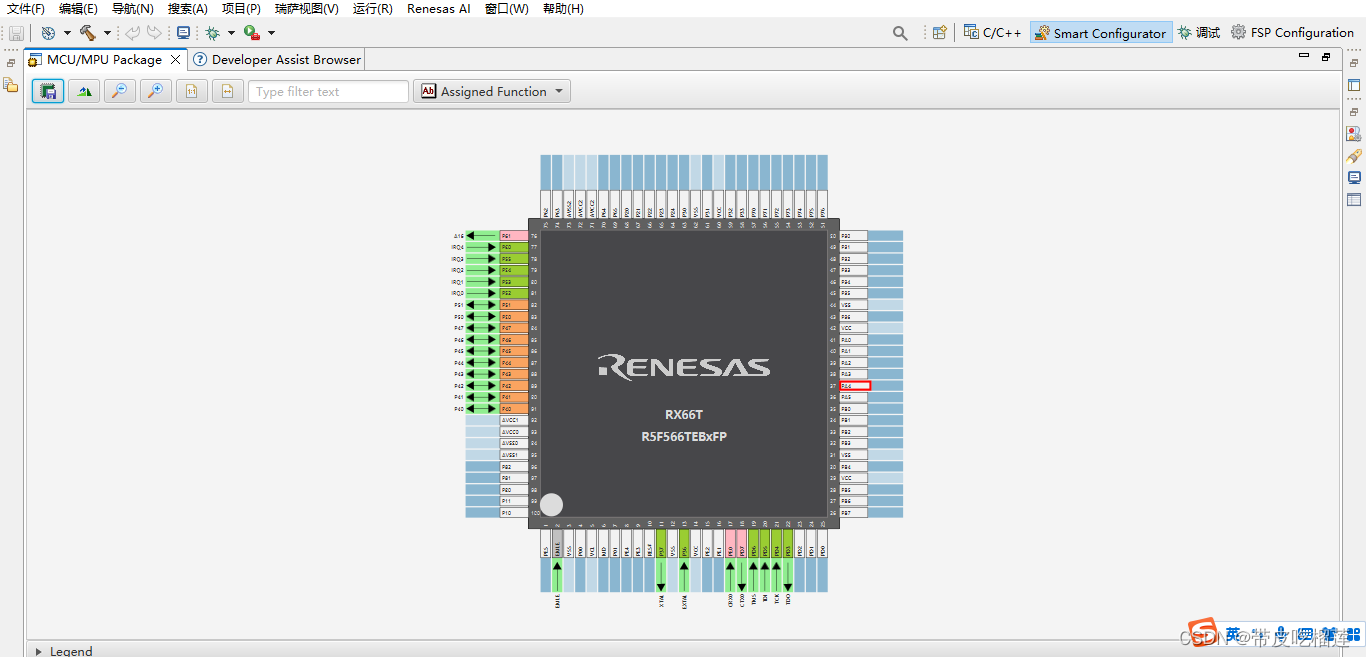Maximize the MCU/MPU Package view panel
Viewport: 1366px width, 657px height.
[1326, 57]
